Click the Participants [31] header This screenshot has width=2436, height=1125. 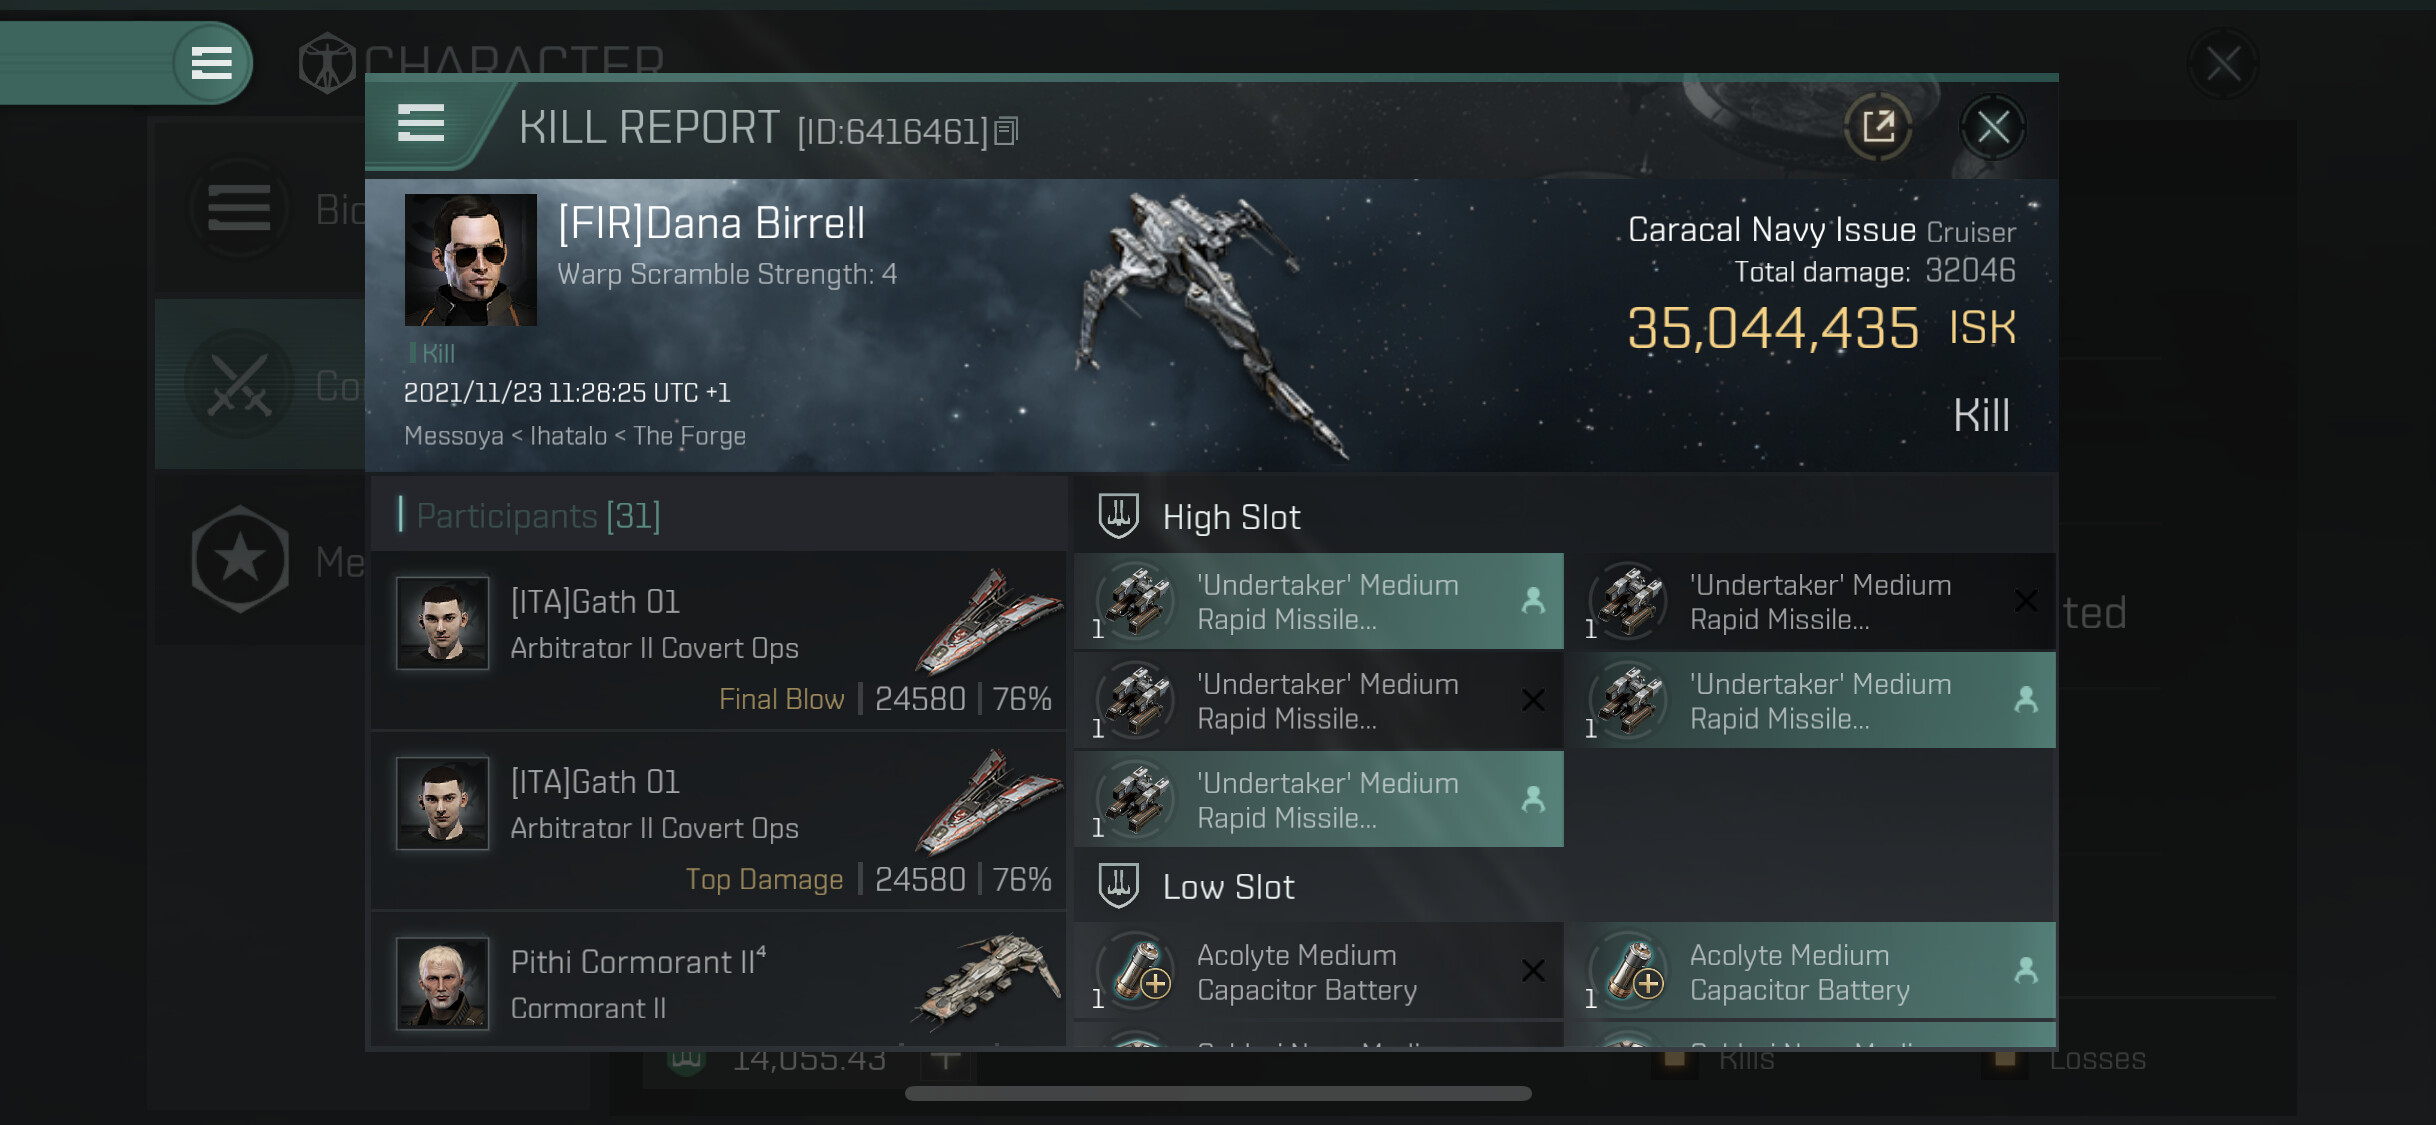538,516
